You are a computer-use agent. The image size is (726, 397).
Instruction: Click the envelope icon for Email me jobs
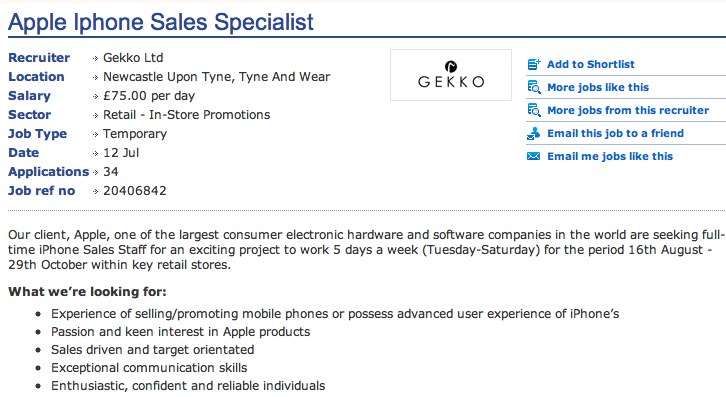tap(533, 156)
